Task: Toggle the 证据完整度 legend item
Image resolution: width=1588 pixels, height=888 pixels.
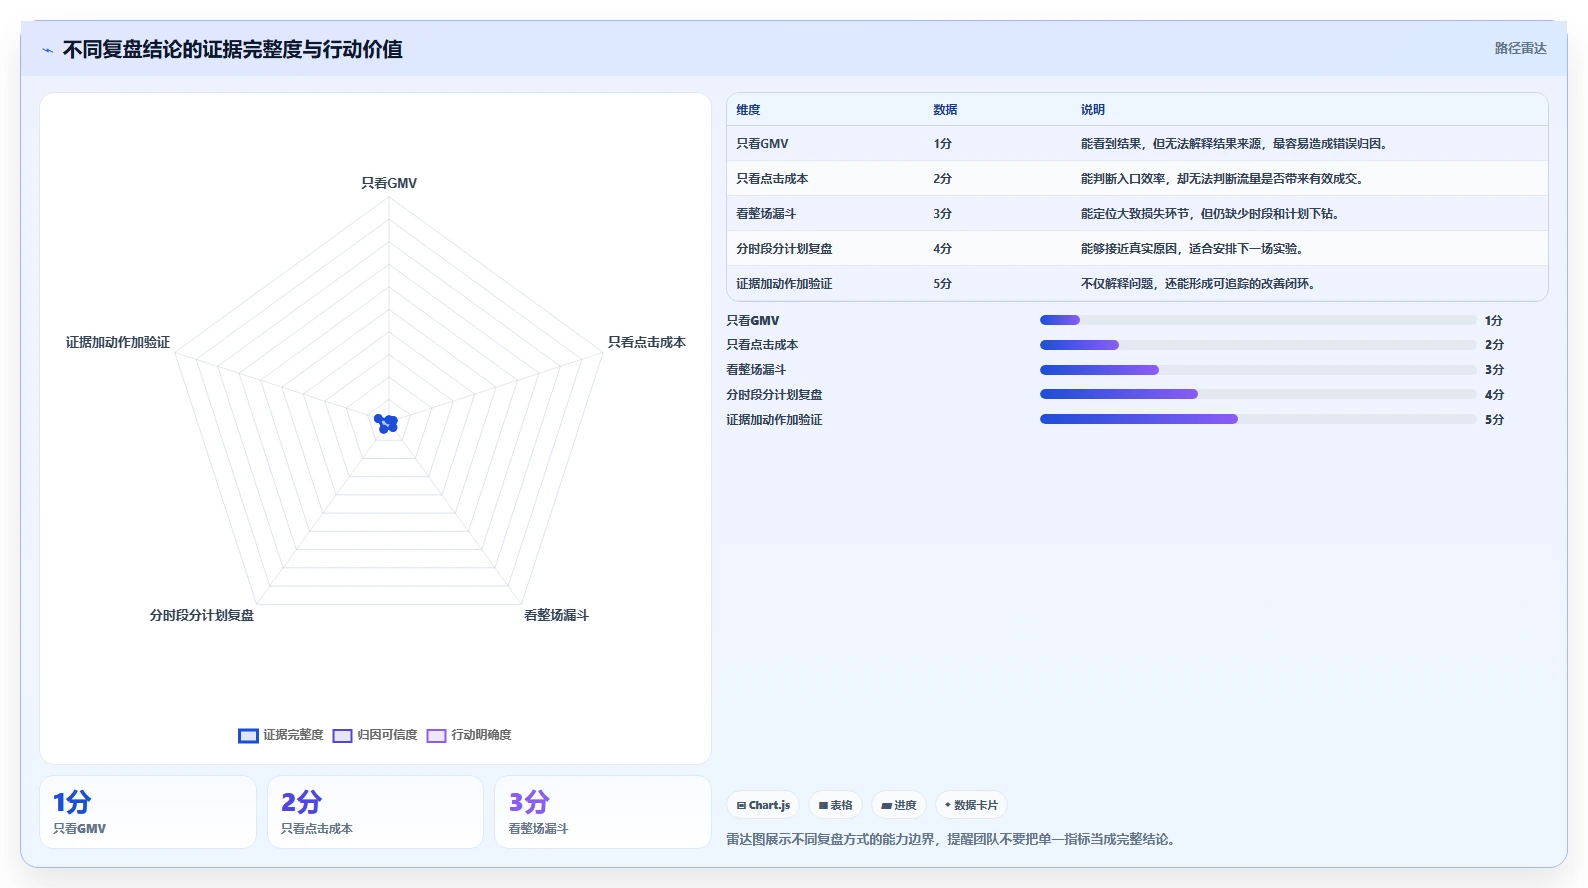Action: point(281,735)
